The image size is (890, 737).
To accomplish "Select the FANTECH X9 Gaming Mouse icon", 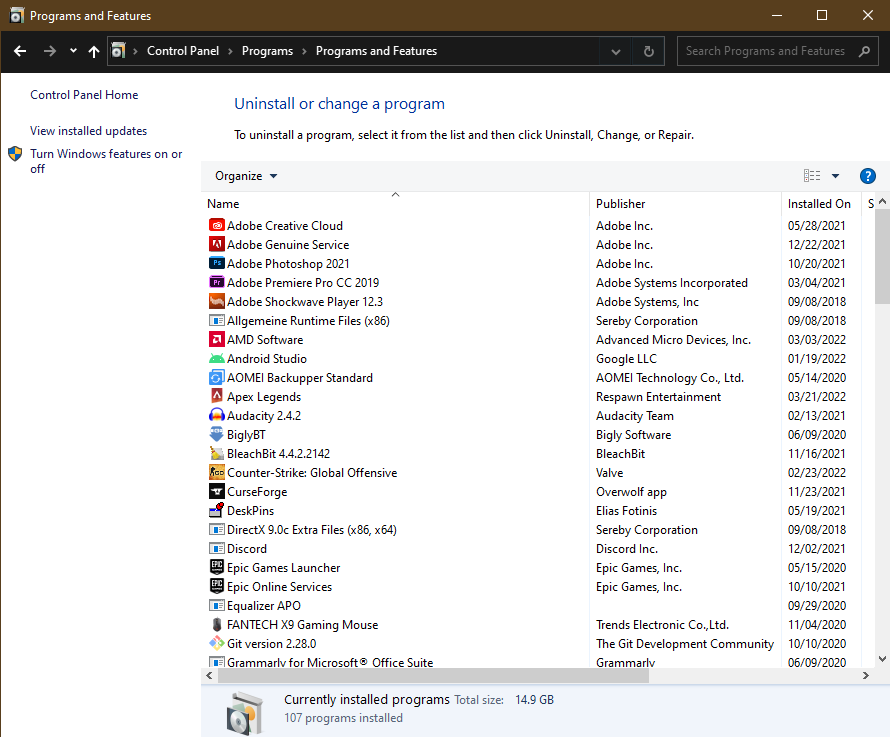I will pyautogui.click(x=216, y=625).
